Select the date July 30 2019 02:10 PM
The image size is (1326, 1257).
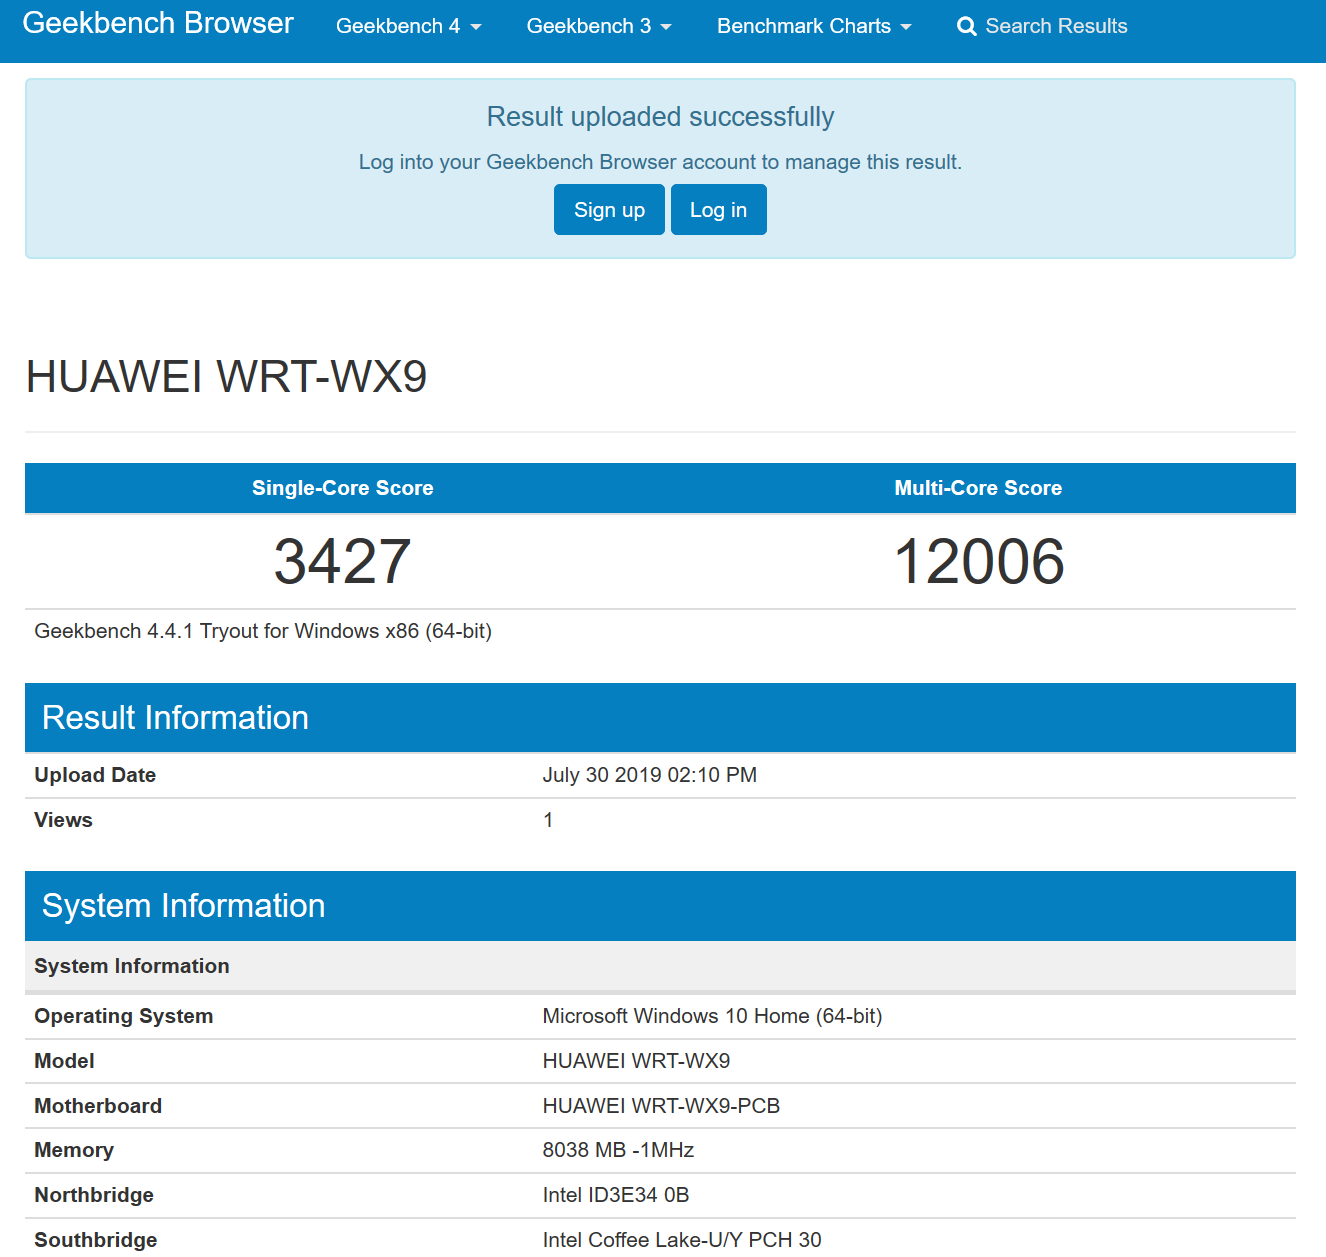[x=650, y=775]
